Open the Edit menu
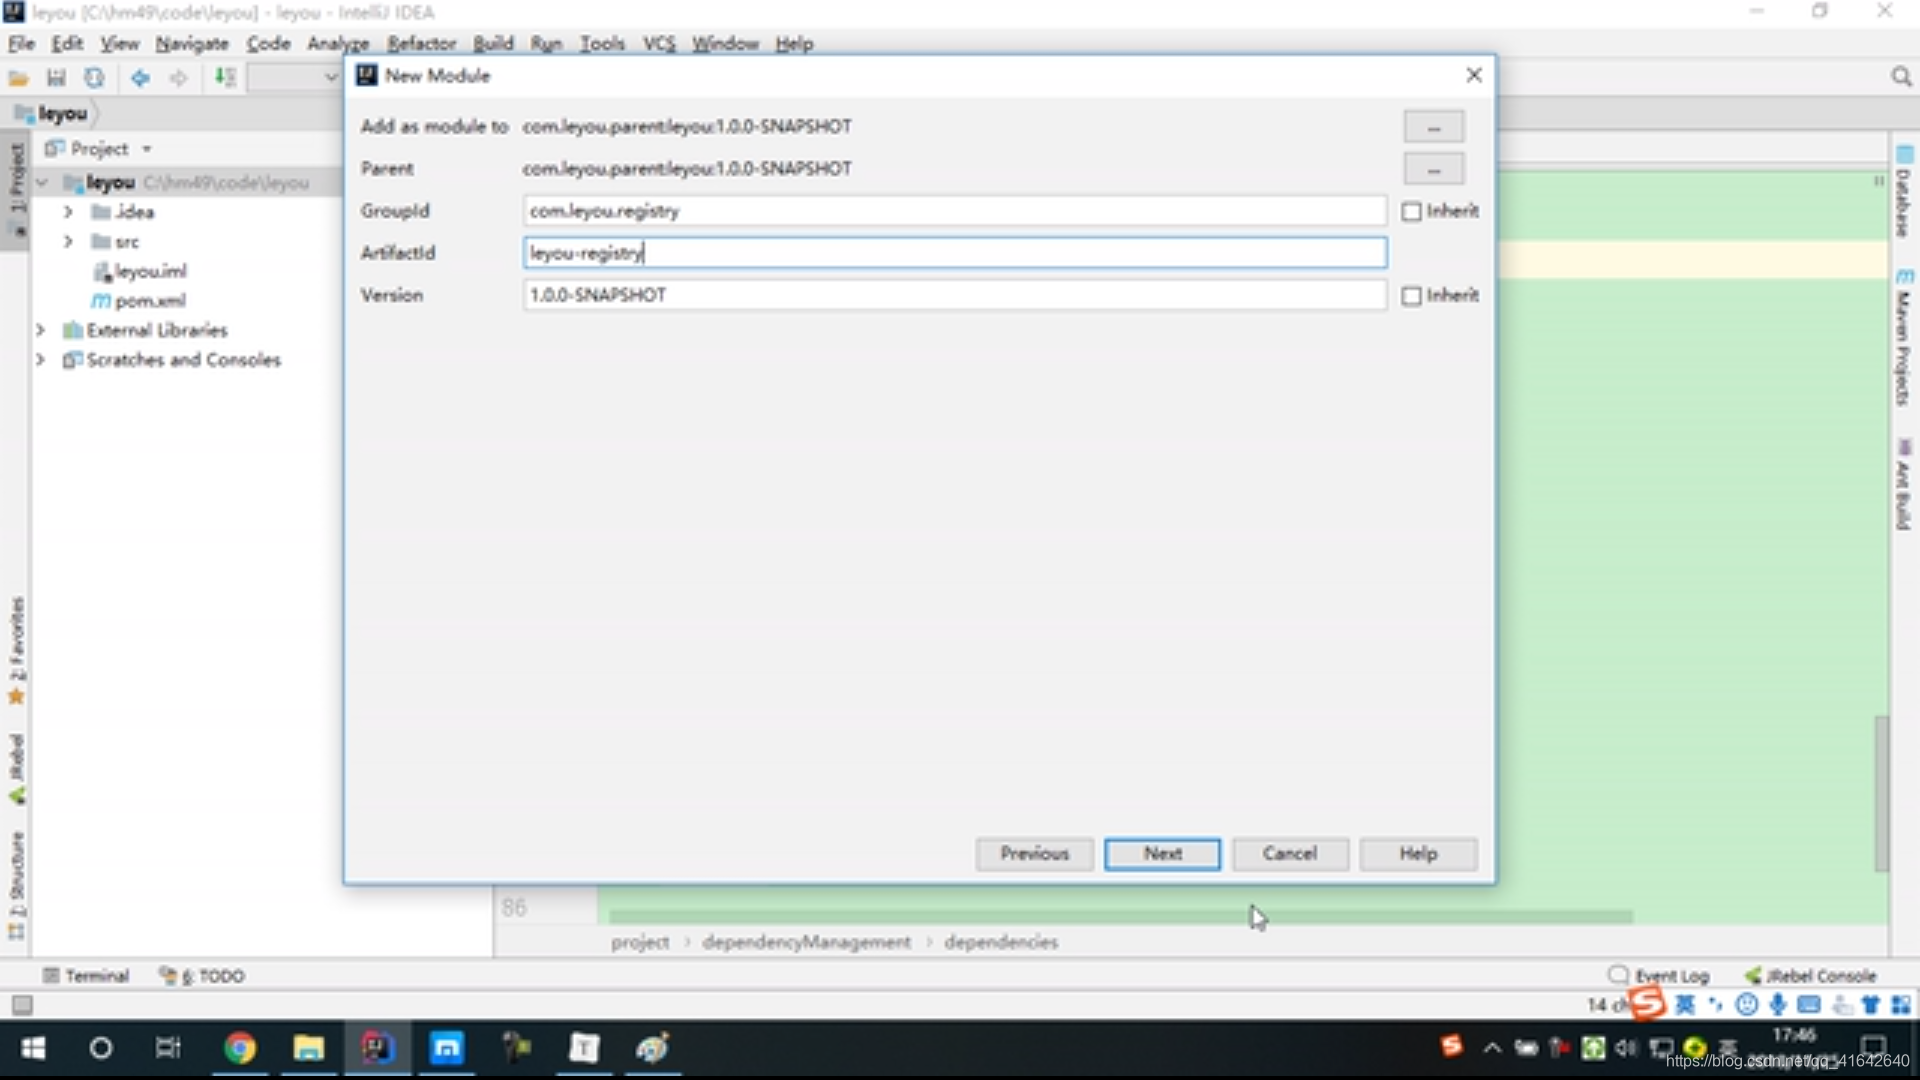Screen dimensions: 1920x1080 (x=67, y=43)
